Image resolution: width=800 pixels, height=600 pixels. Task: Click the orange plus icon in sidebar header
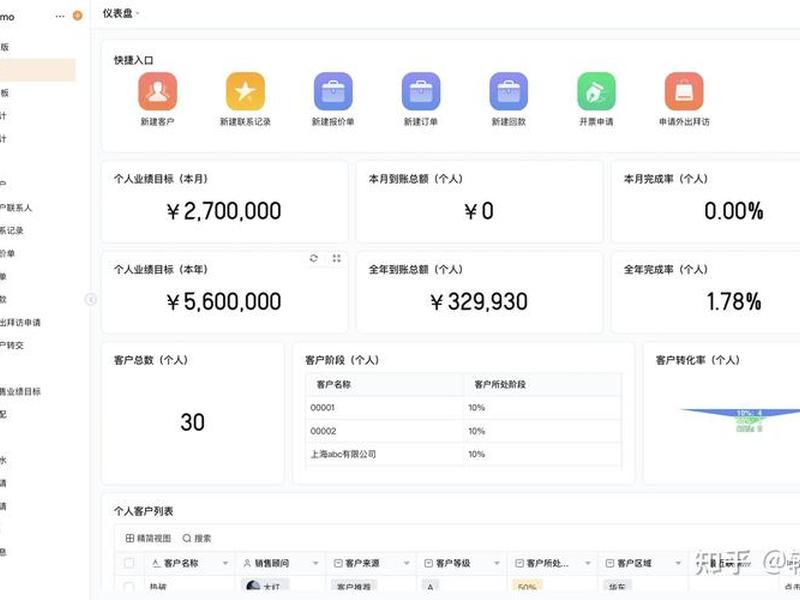pyautogui.click(x=78, y=16)
